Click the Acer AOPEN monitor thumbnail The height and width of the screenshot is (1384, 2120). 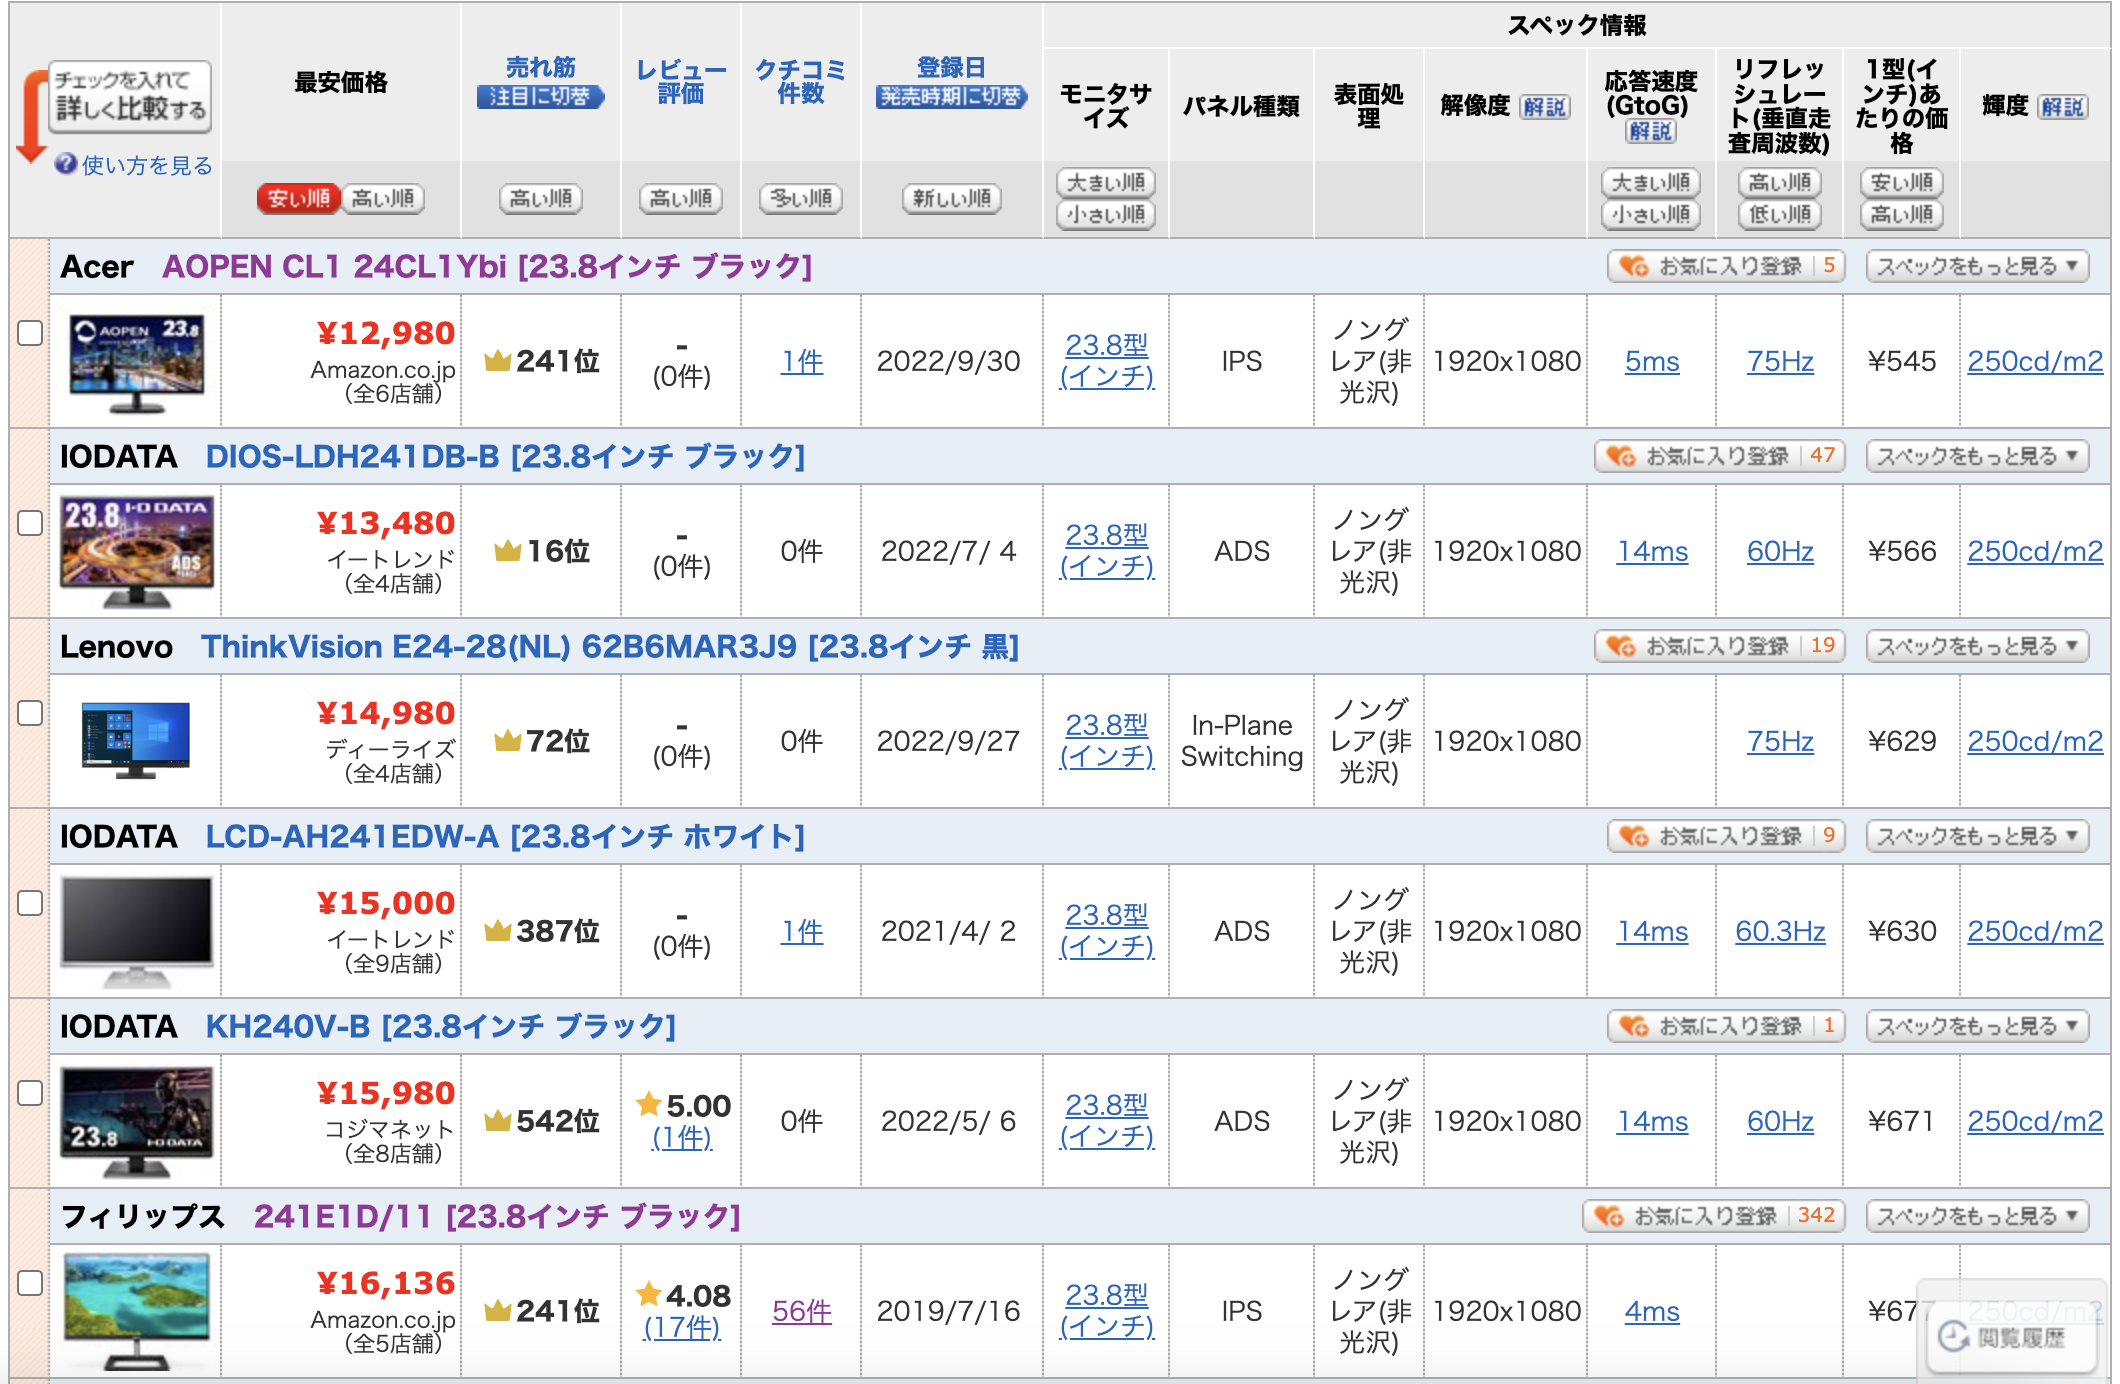[137, 362]
